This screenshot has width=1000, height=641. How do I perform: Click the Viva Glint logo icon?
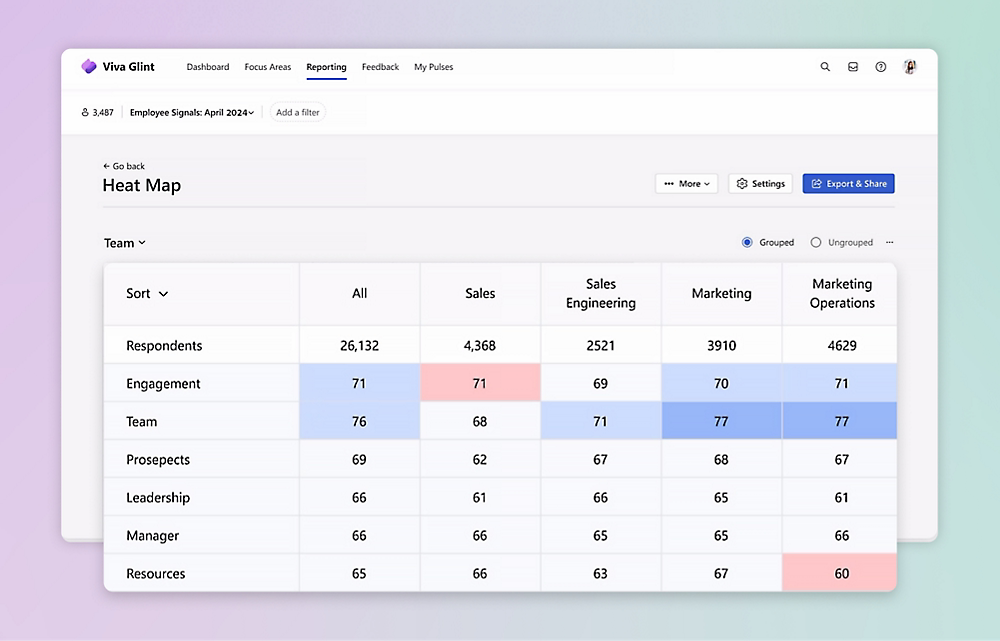coord(89,67)
